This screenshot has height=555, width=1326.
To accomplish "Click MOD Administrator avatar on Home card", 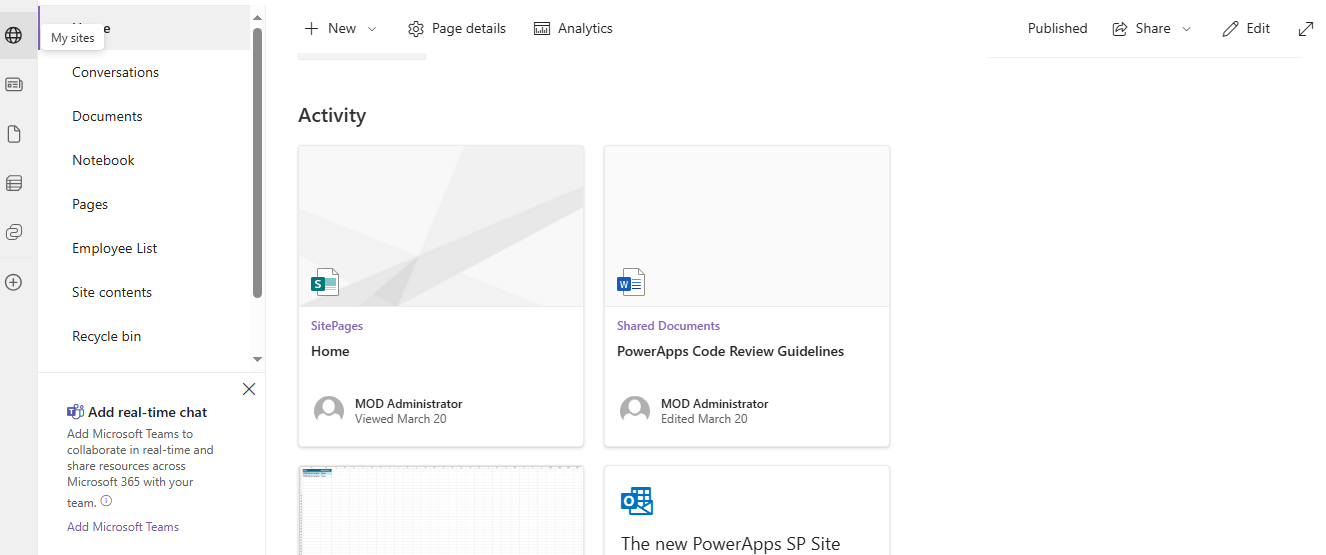I will pyautogui.click(x=329, y=410).
